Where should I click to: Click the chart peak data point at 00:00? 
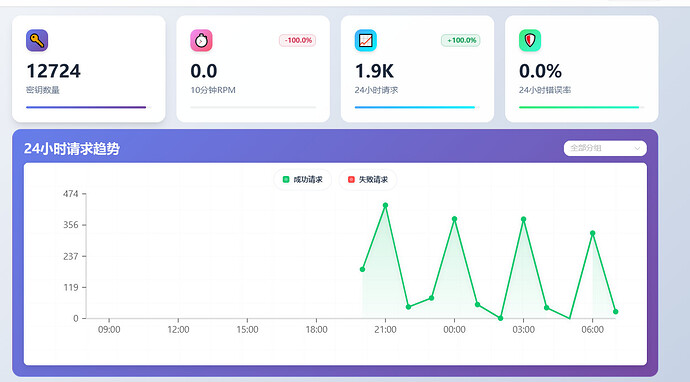455,219
